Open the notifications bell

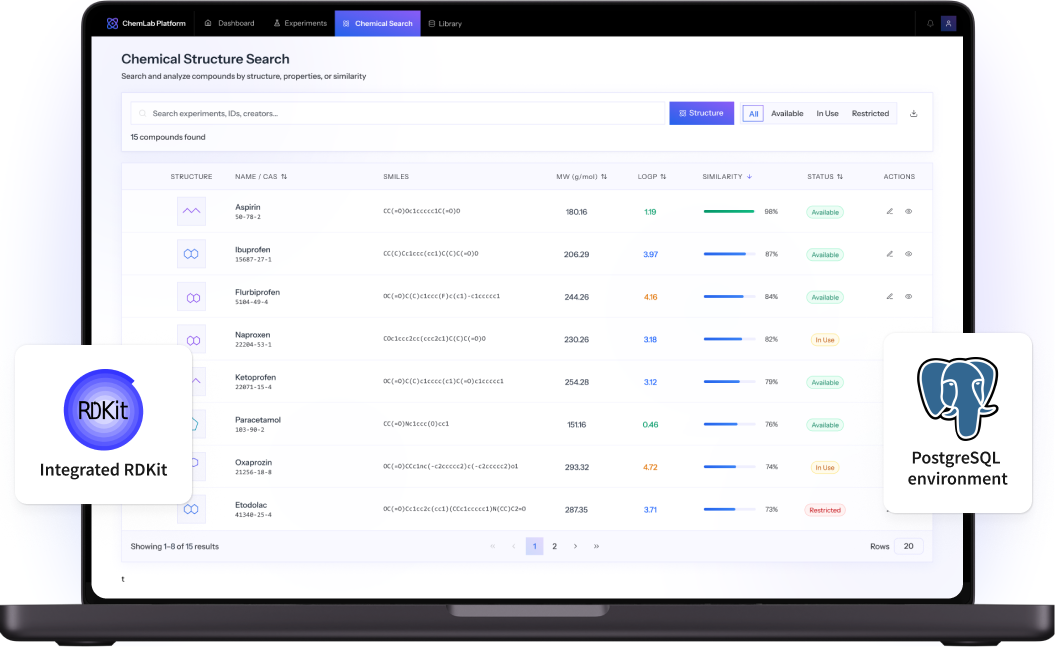930,24
